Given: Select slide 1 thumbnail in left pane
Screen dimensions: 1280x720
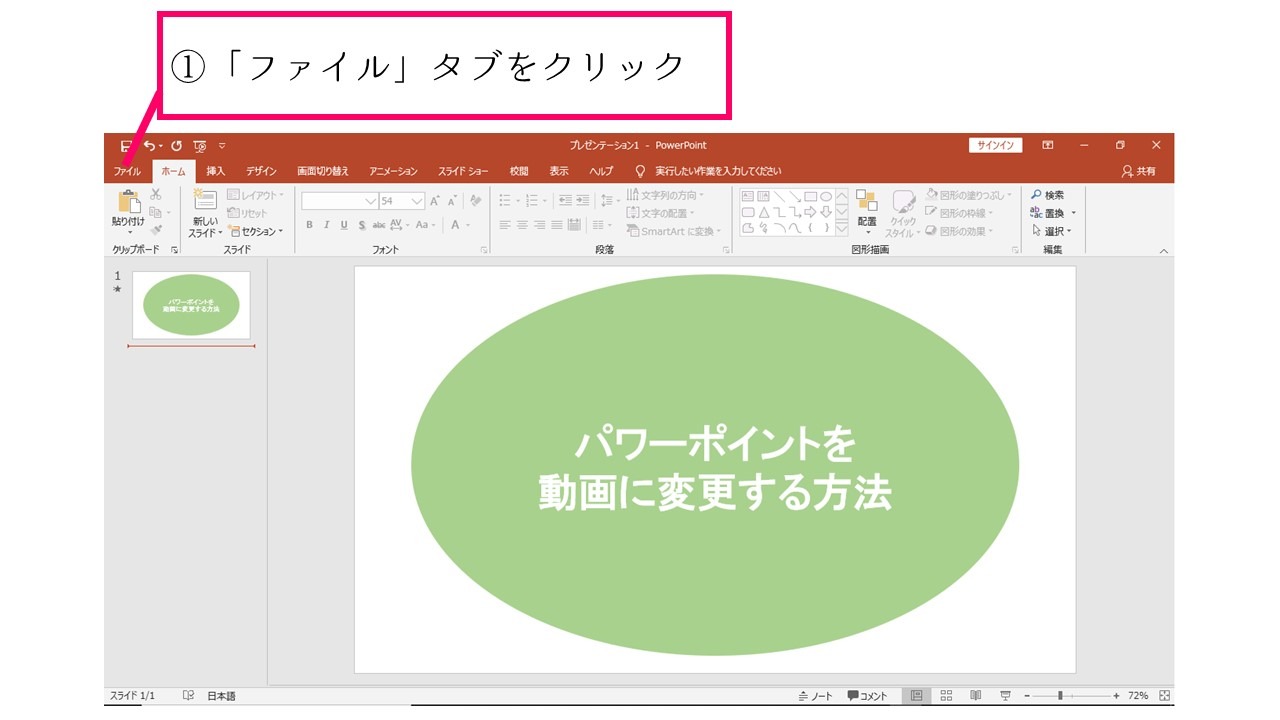Looking at the screenshot, I should click(192, 305).
